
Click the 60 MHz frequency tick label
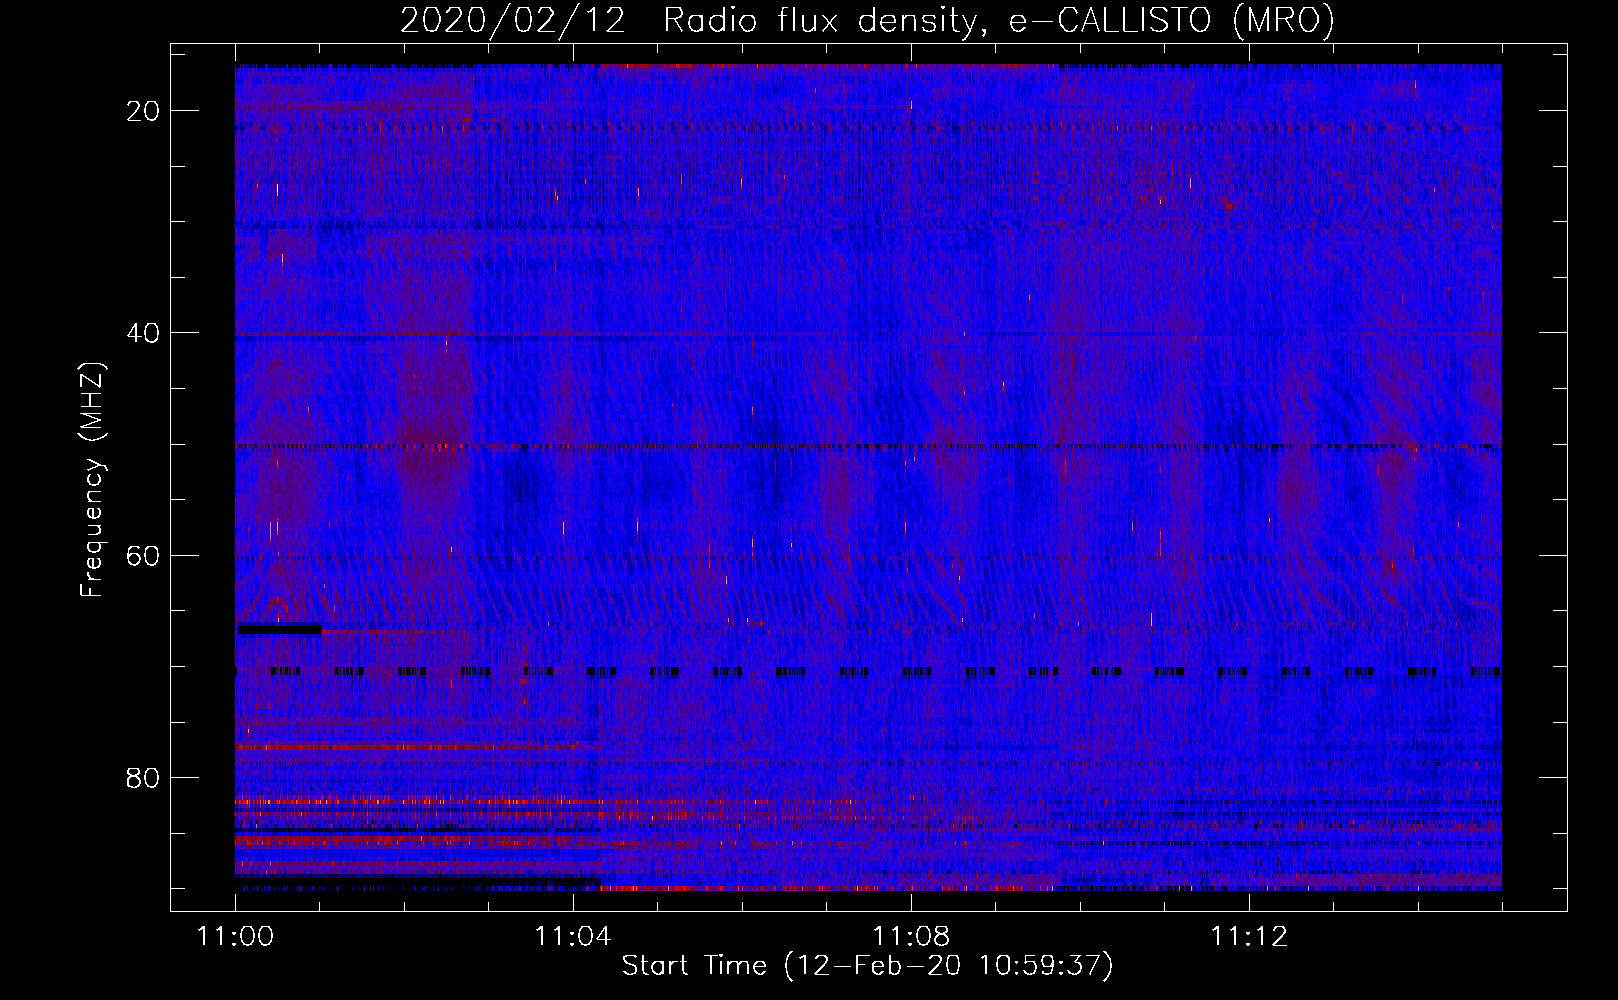pos(144,555)
